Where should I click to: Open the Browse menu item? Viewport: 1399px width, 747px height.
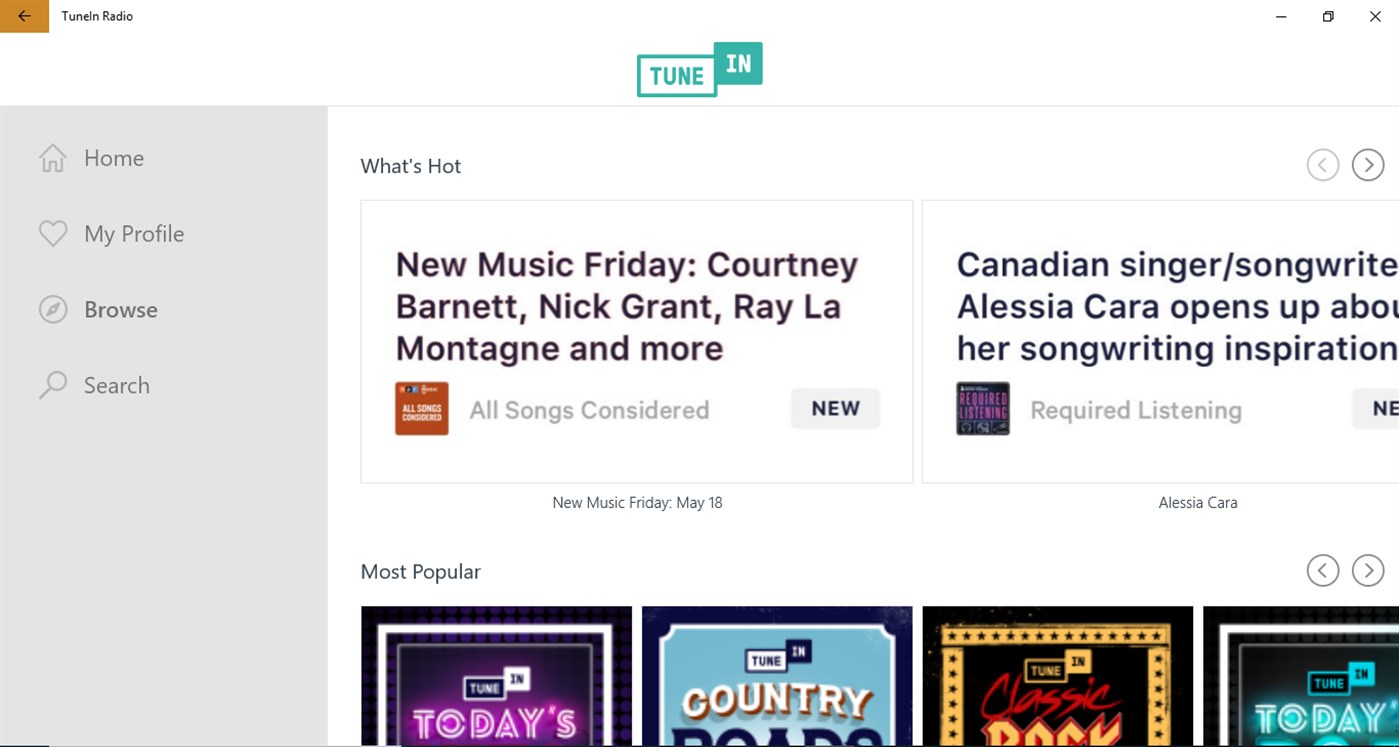pos(121,310)
